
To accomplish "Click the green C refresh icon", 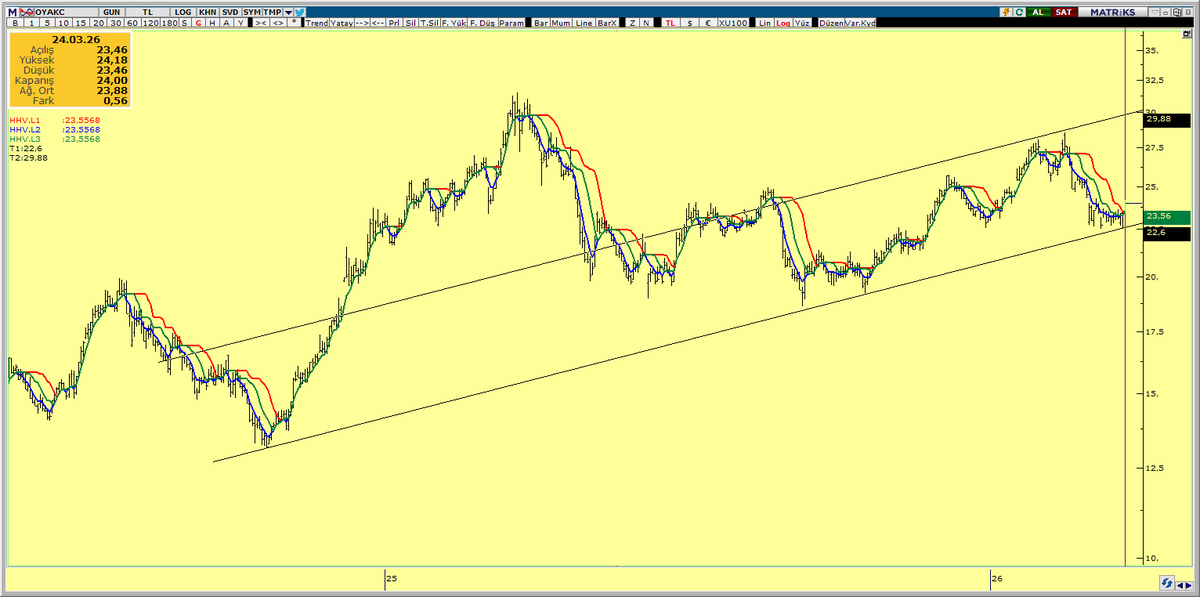I will 1019,11.
